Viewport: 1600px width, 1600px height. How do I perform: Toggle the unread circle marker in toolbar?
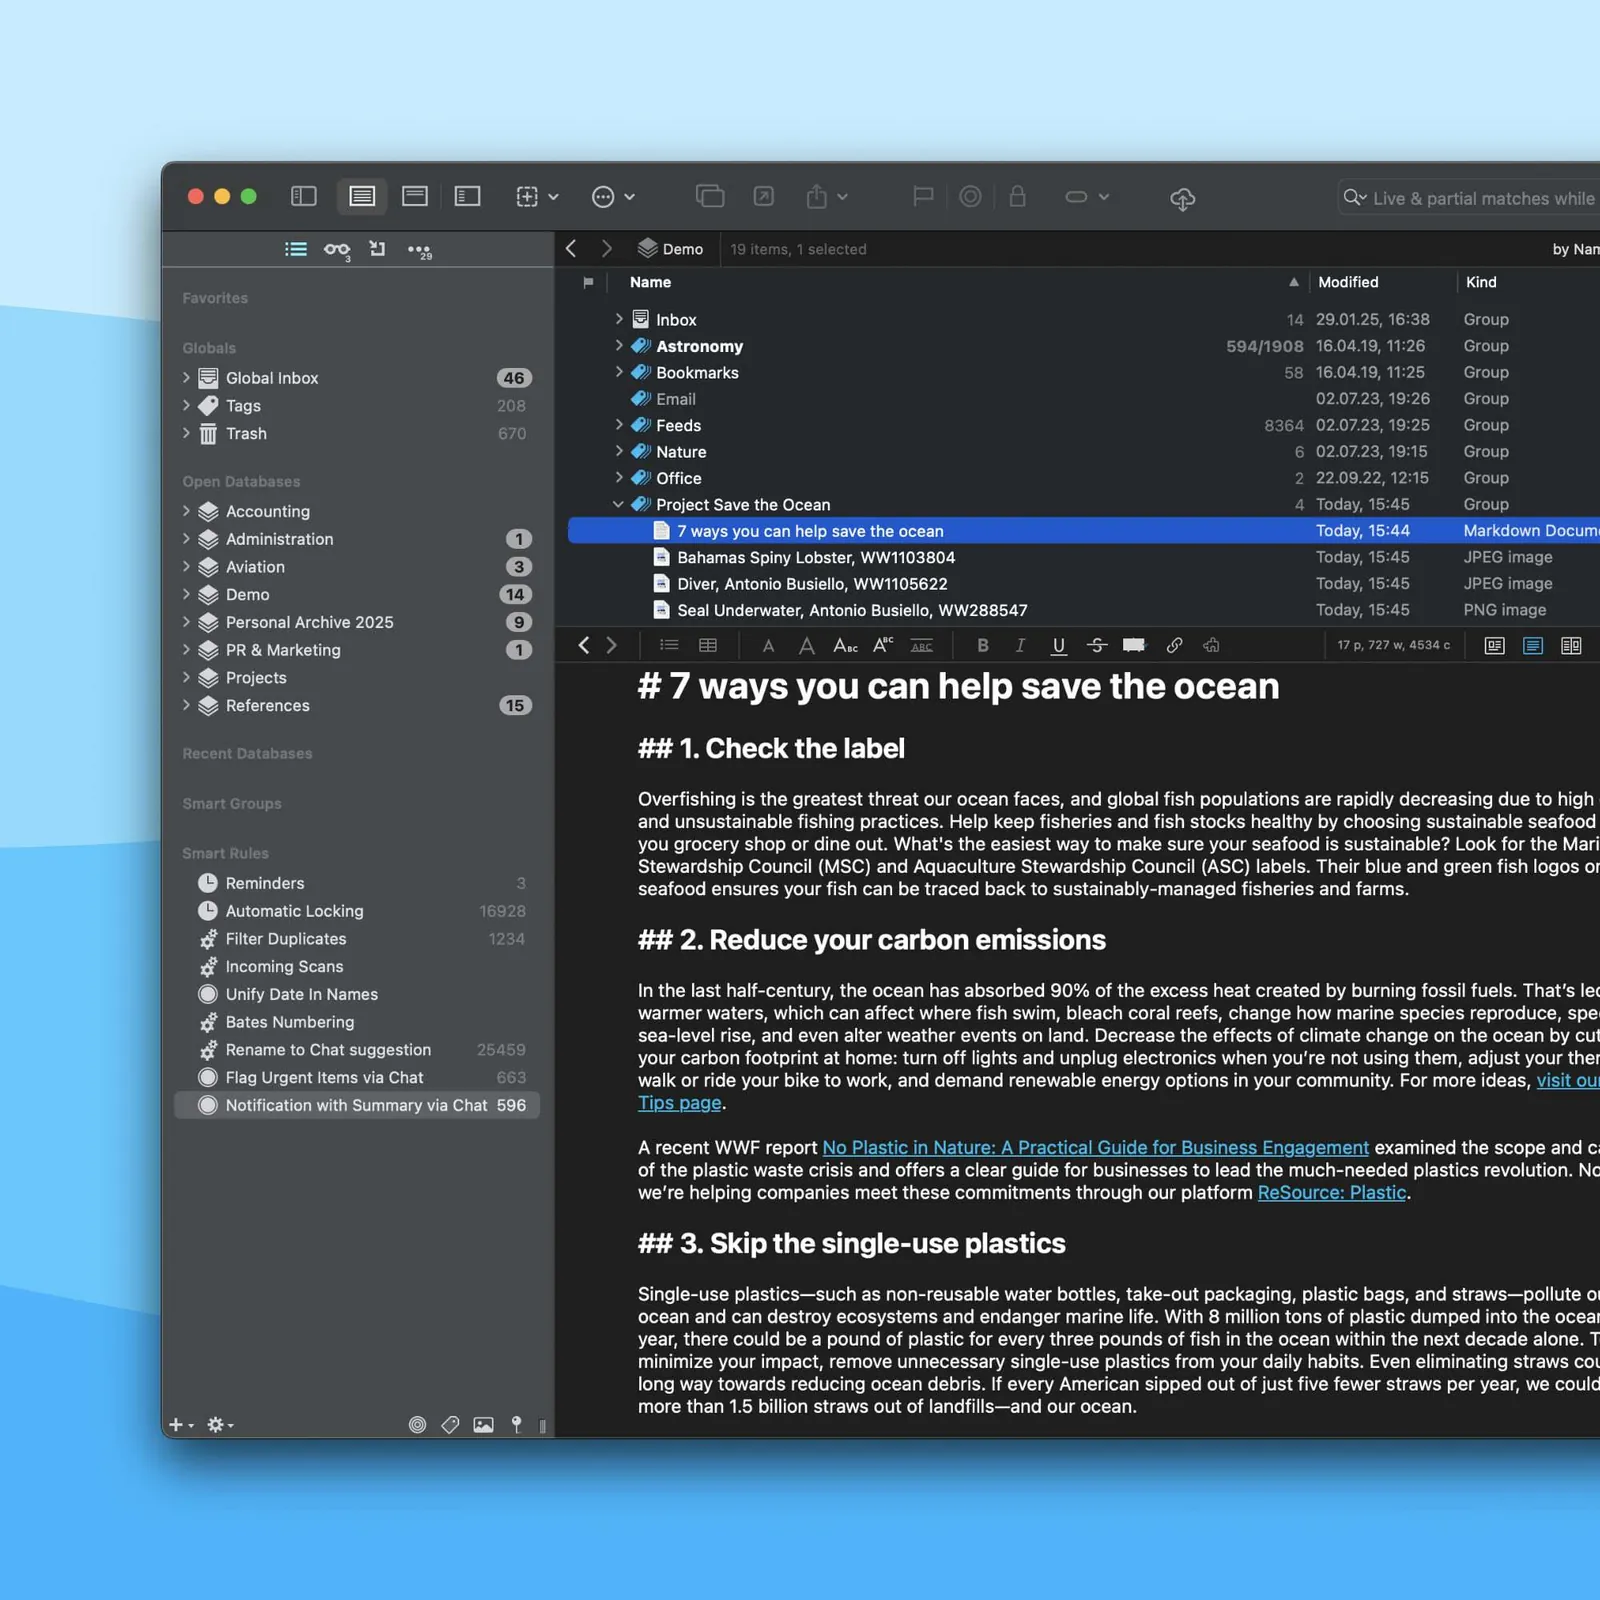970,197
